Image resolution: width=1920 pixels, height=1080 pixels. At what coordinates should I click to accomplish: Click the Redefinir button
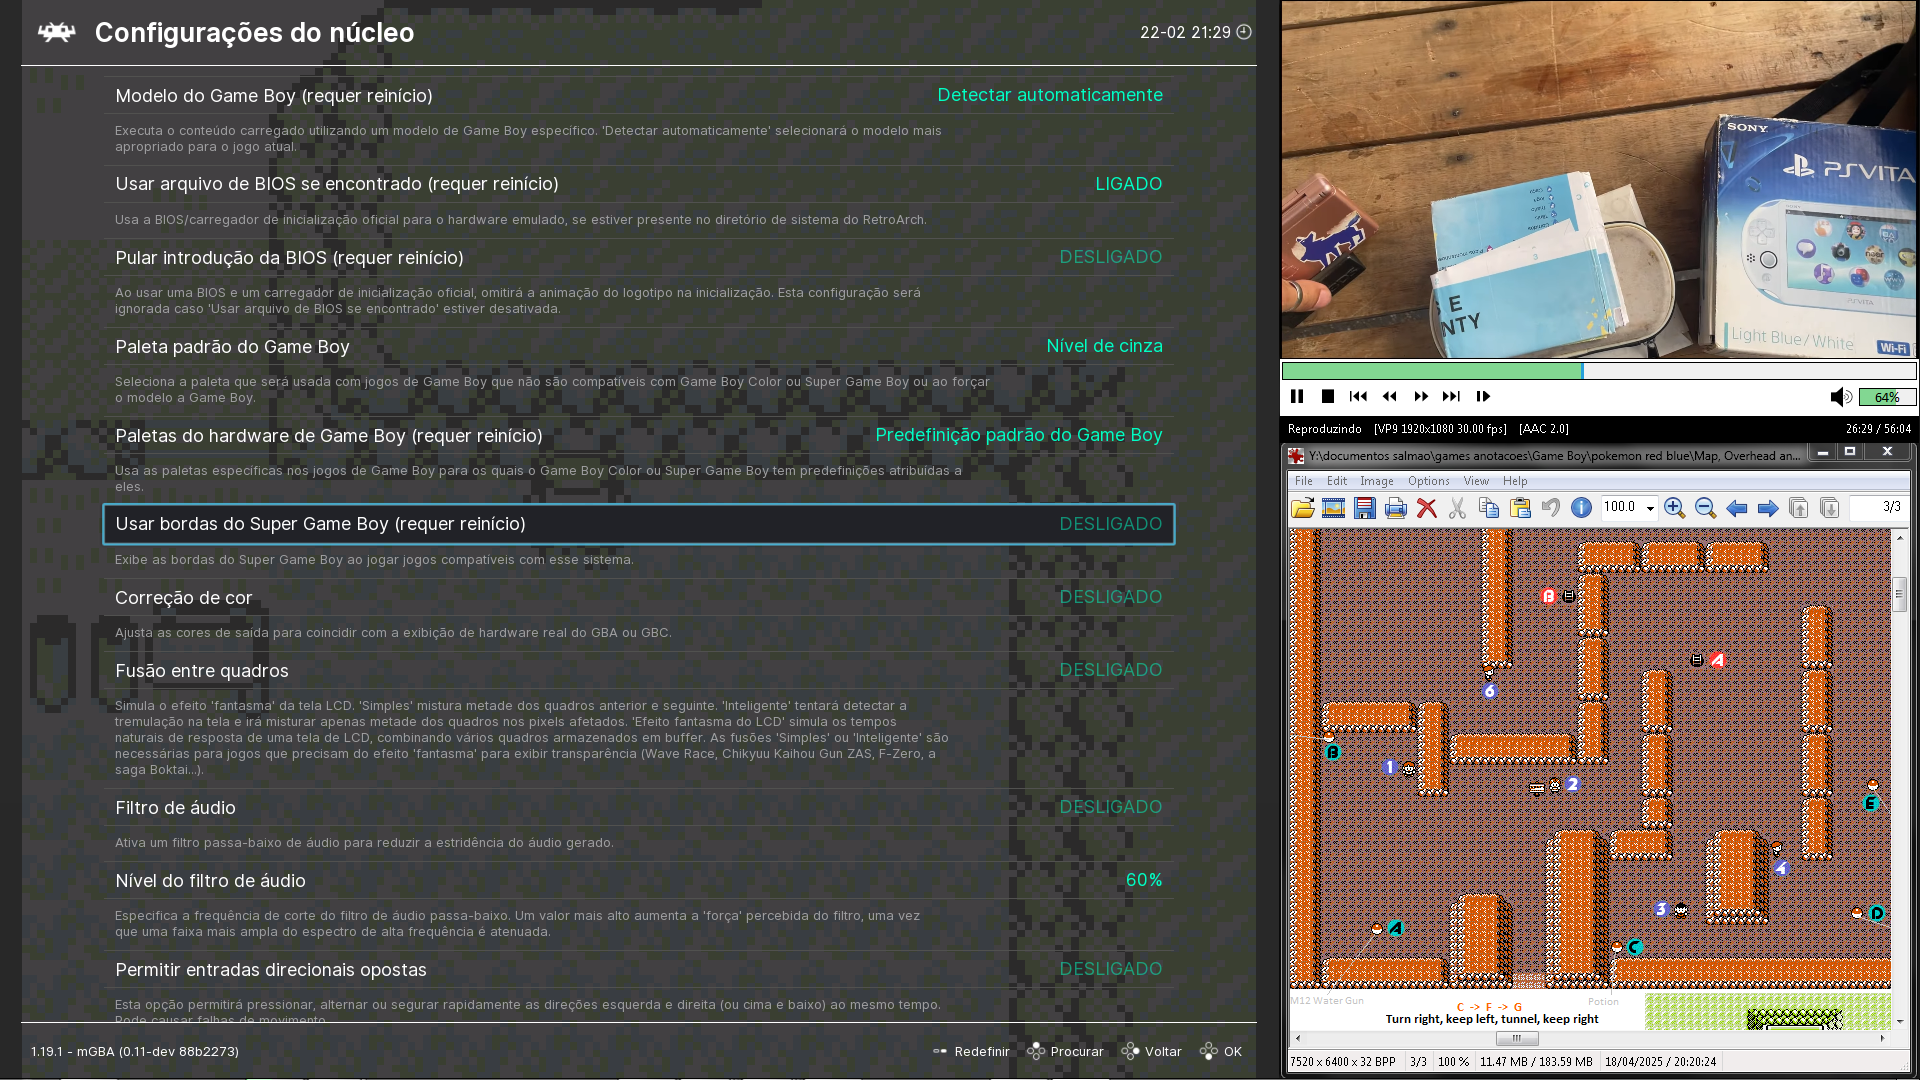(x=971, y=1051)
